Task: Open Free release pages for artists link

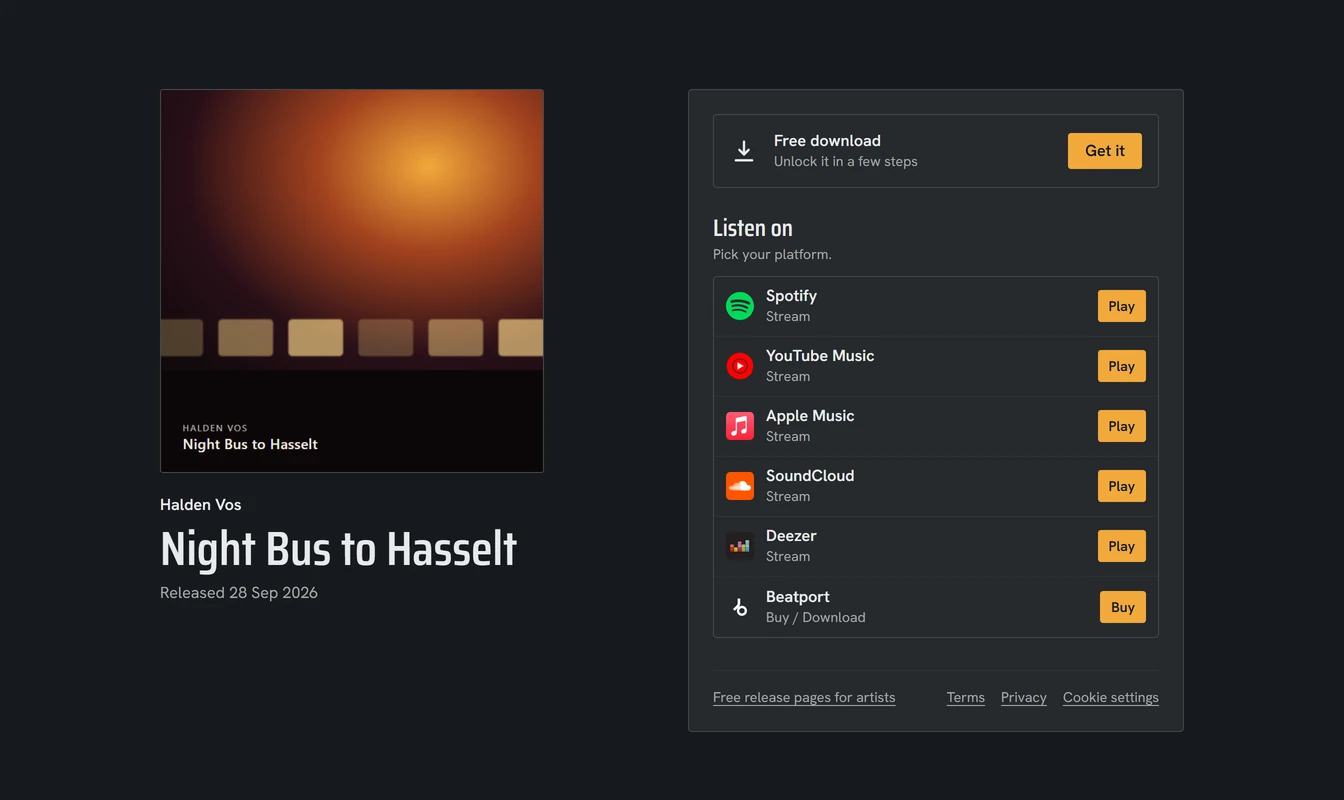Action: (804, 697)
